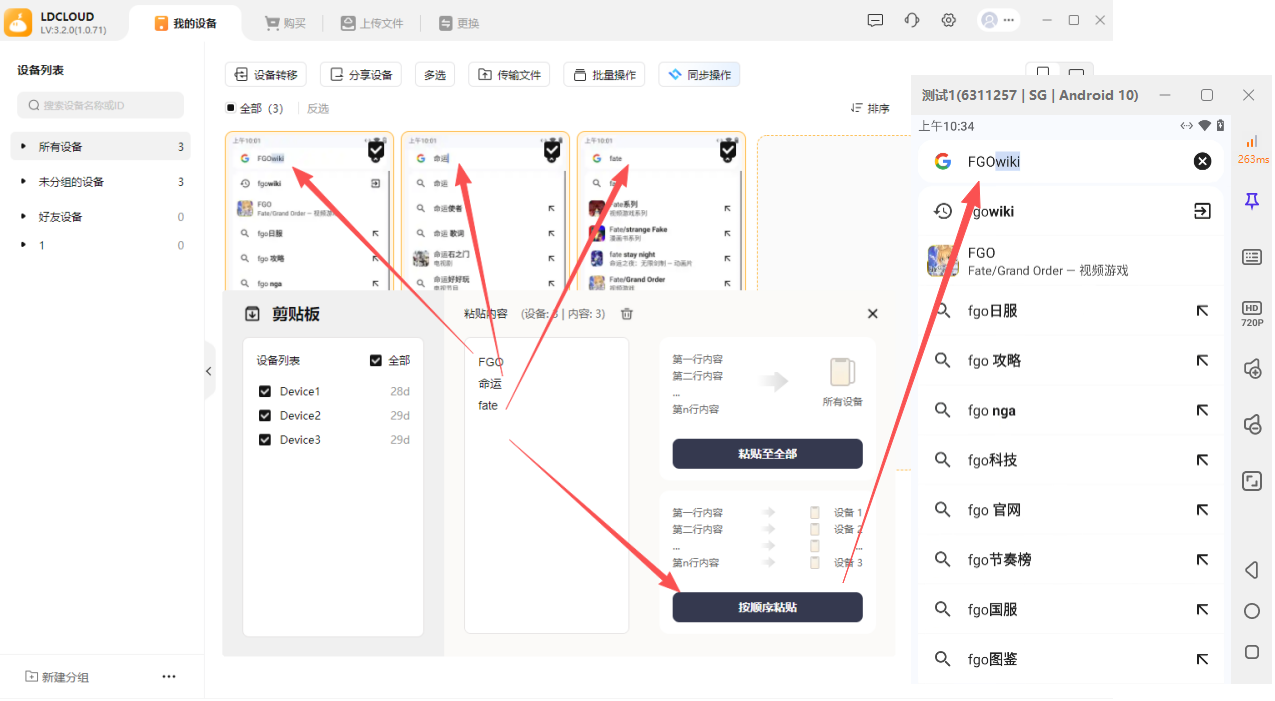Expand the 未分组的设备 group
This screenshot has height=701, width=1275.
point(24,182)
